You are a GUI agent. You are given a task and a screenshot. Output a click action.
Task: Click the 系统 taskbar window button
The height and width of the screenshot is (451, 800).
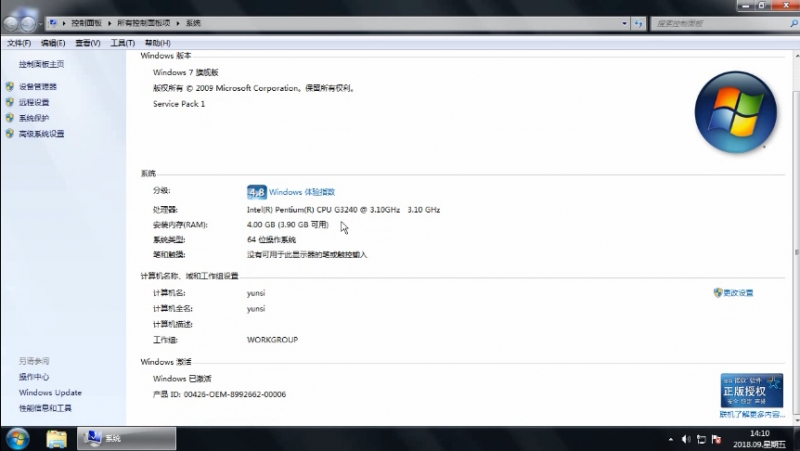(127, 439)
